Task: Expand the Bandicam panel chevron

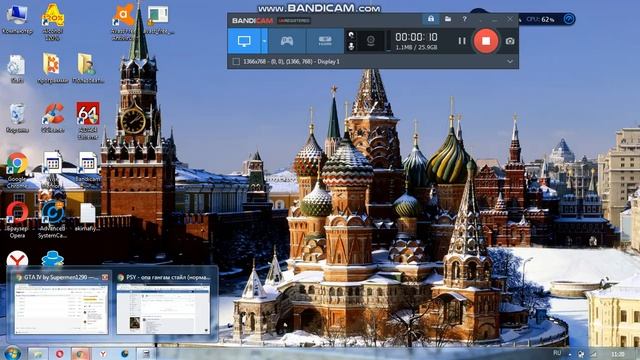Action: (x=510, y=62)
